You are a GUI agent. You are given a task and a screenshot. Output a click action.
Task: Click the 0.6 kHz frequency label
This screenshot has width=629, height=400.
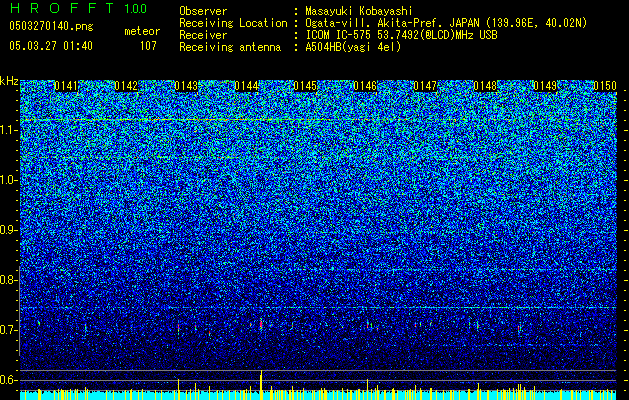tap(8, 380)
